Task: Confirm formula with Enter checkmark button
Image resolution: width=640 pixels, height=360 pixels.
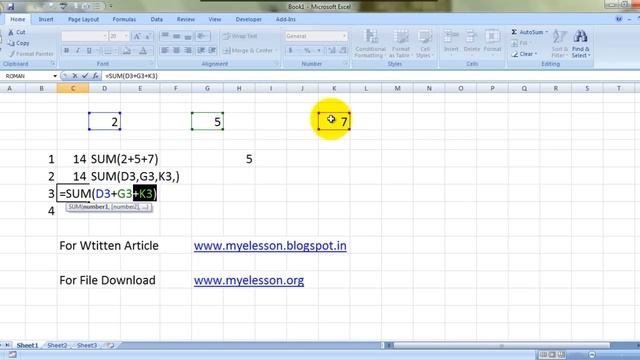Action: click(85, 76)
